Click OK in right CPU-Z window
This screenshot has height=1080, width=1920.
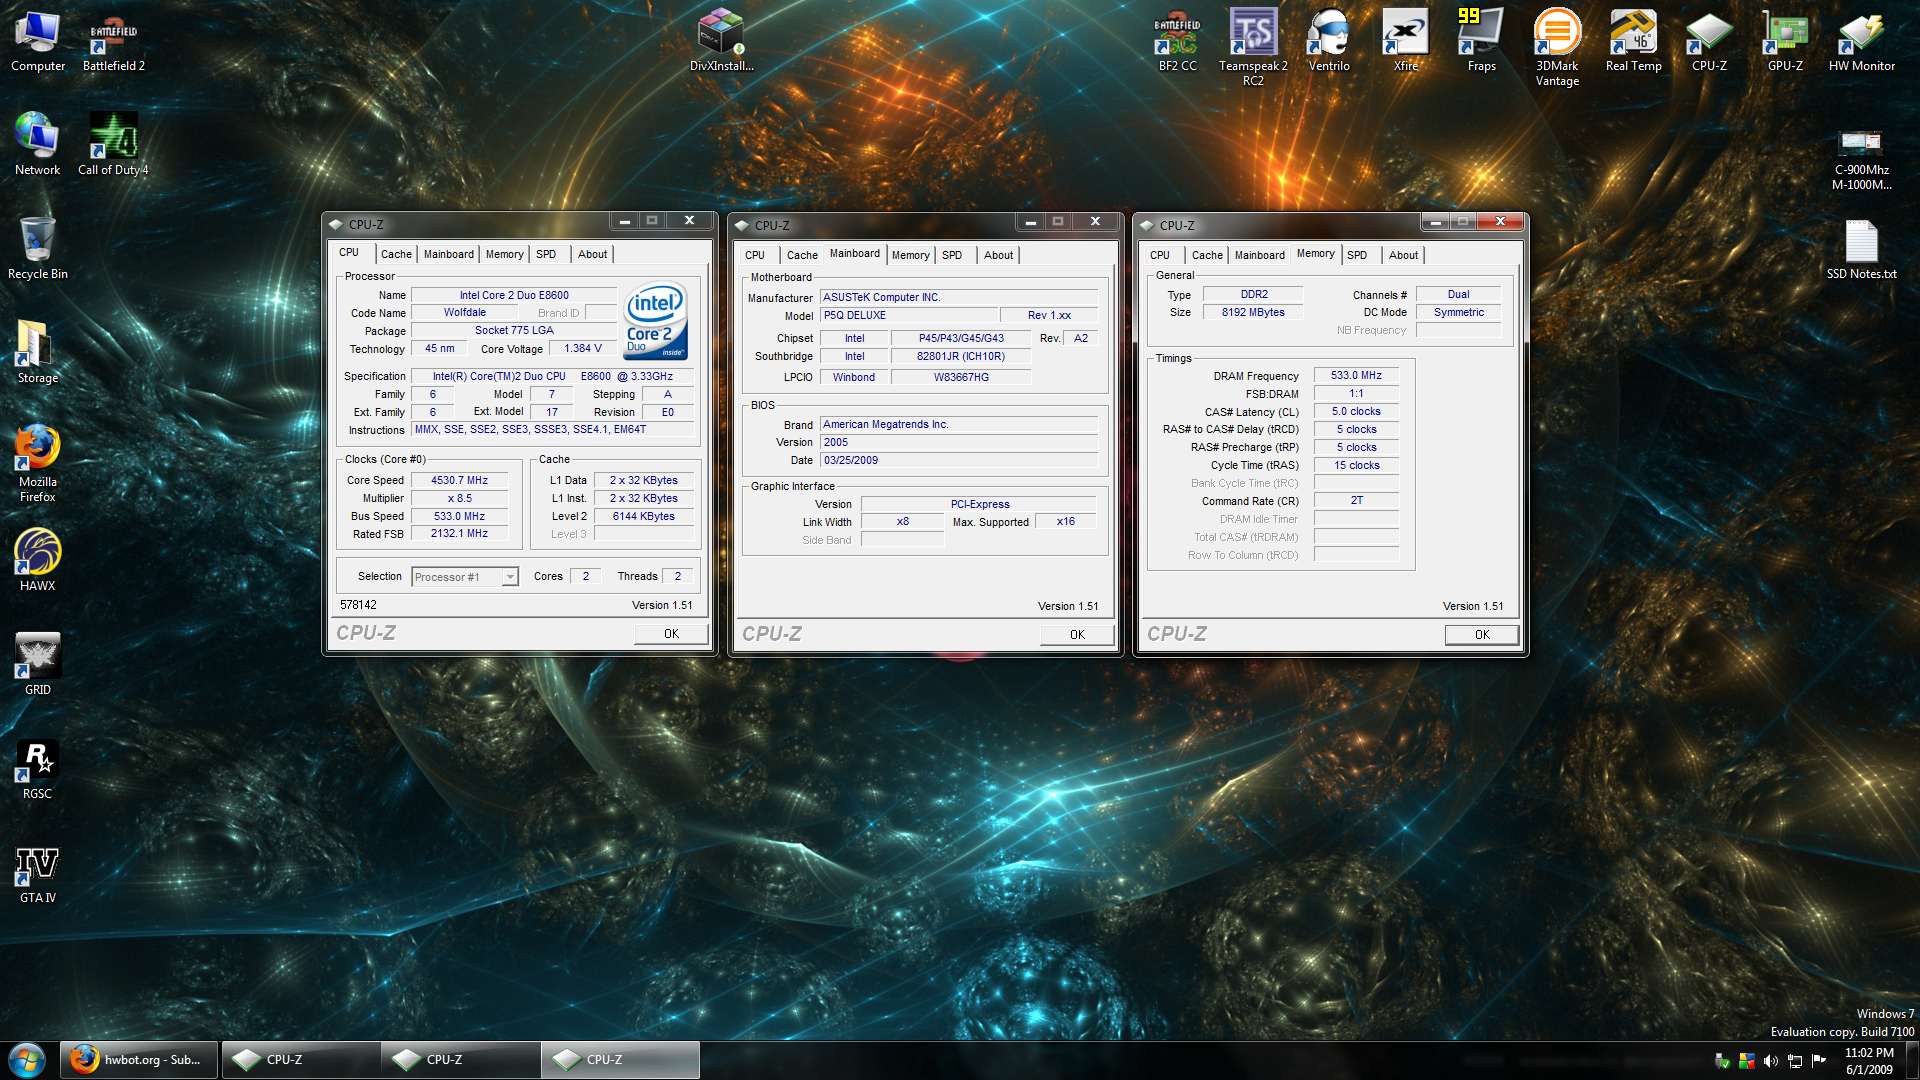(1482, 635)
